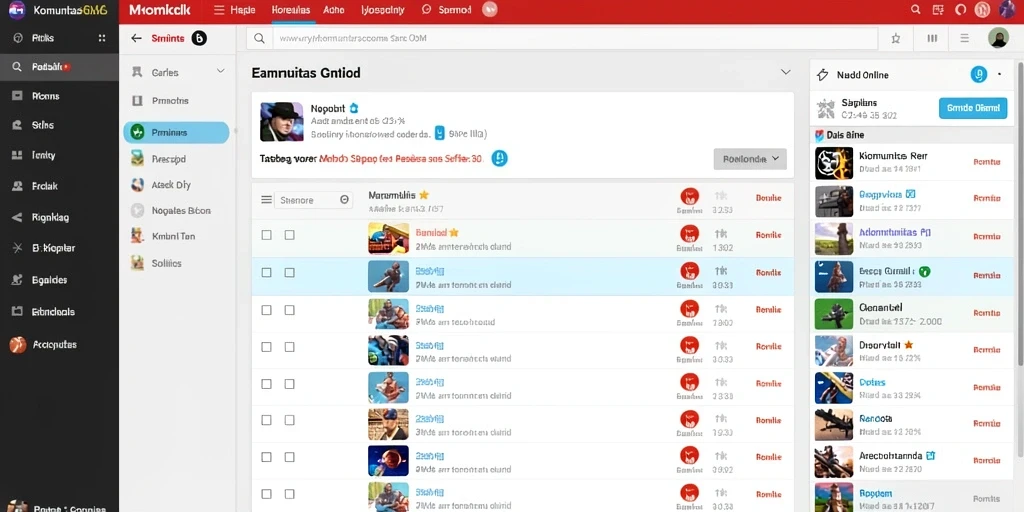Tick second checkbox in the planet thumbnail row
This screenshot has width=1024, height=512.
coord(289,458)
